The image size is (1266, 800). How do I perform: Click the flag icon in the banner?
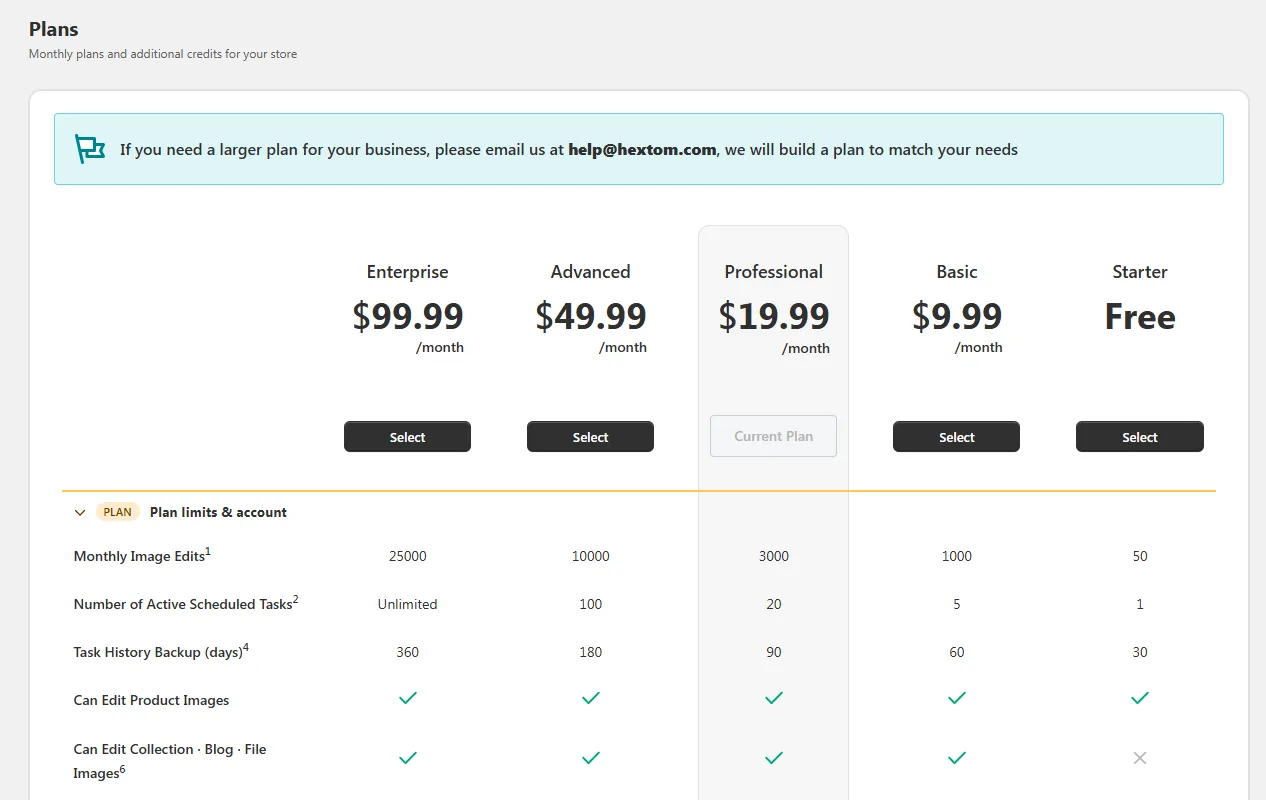click(90, 149)
